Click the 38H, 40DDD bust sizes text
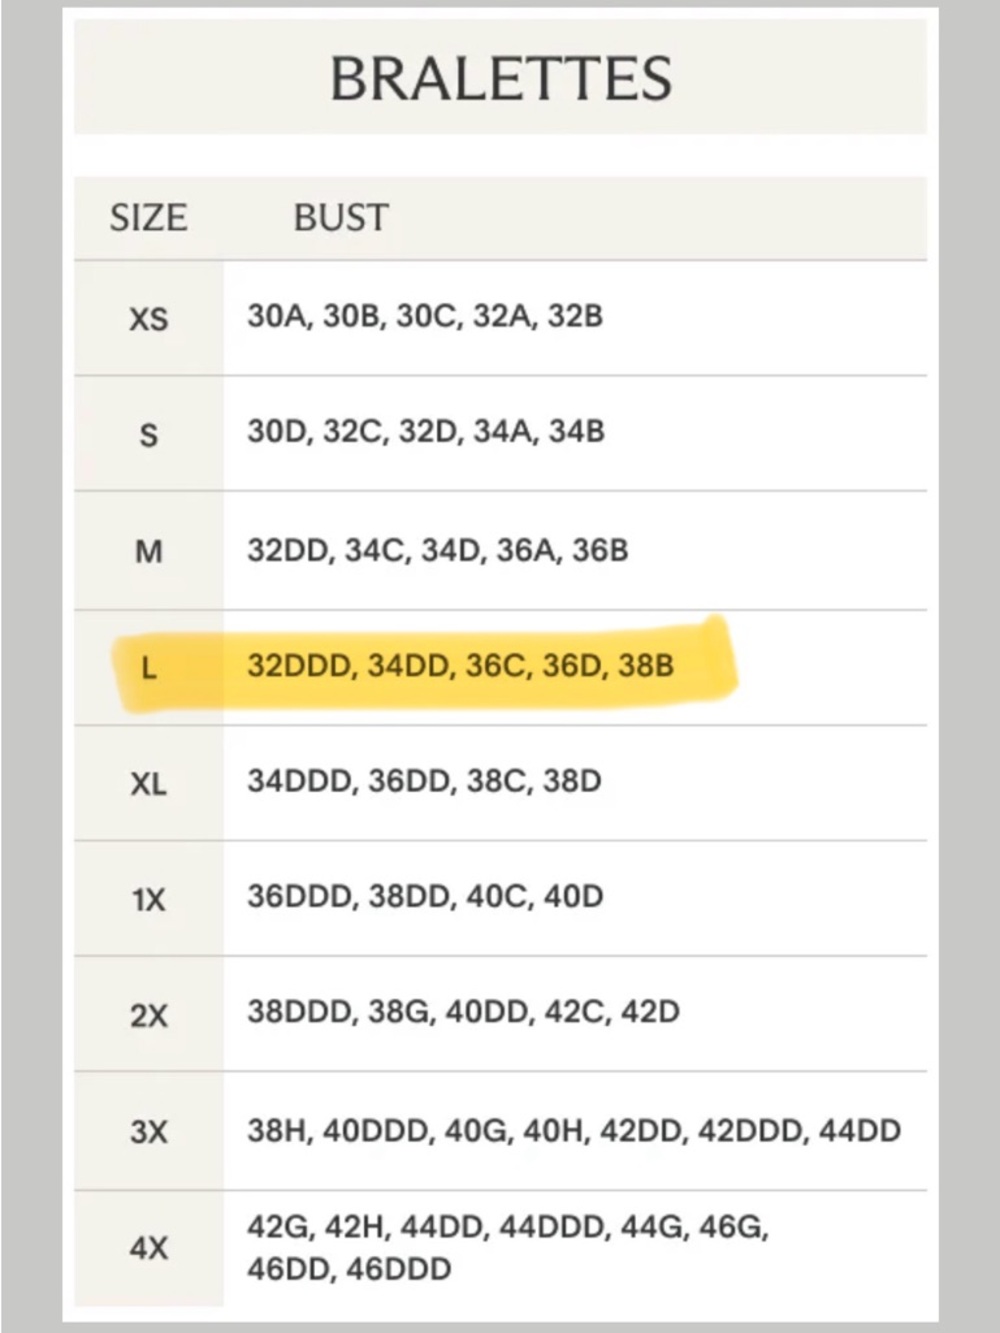This screenshot has width=1000, height=1333. [574, 1131]
